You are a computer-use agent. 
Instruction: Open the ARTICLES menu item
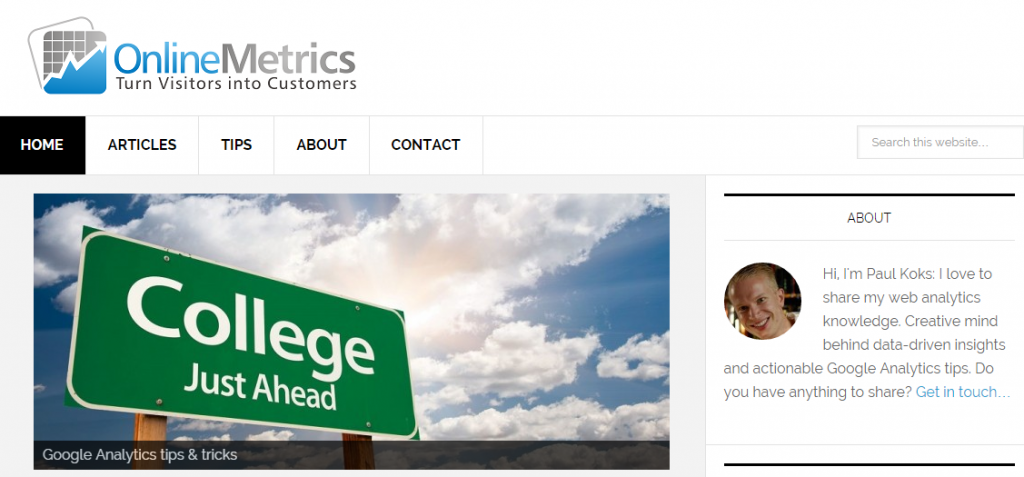[142, 145]
